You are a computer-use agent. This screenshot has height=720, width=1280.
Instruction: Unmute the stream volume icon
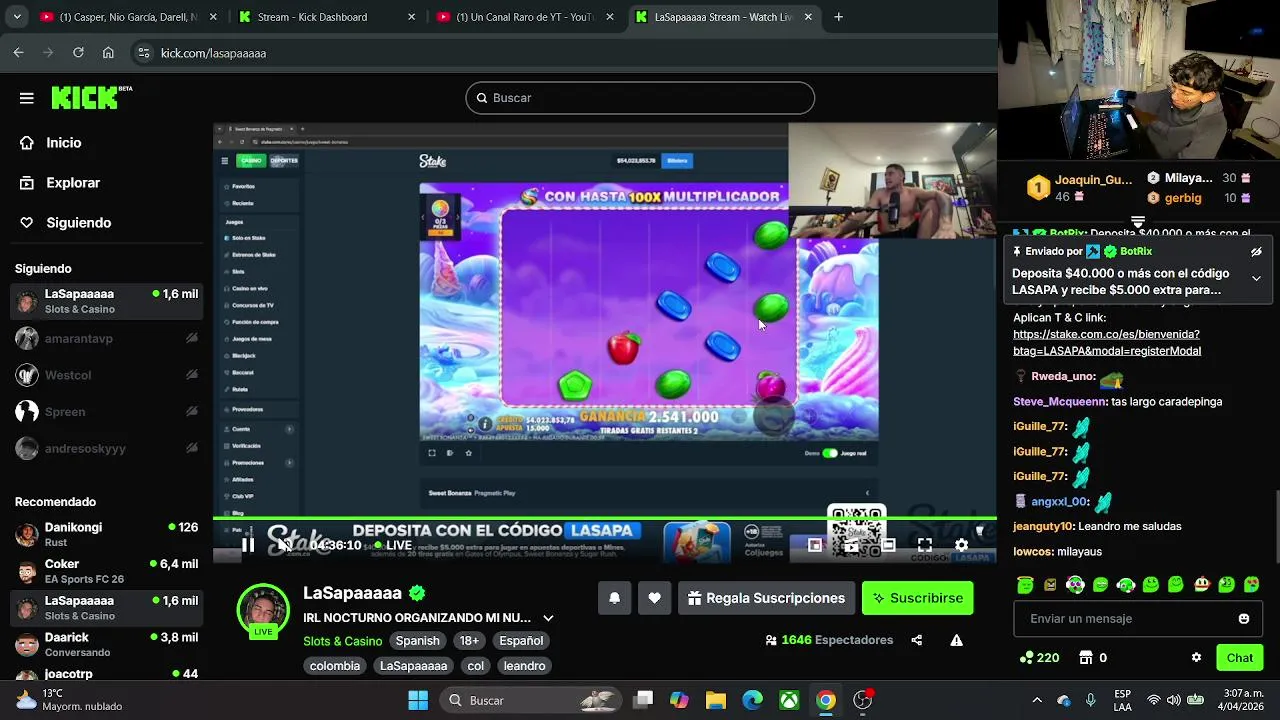[x=285, y=545]
